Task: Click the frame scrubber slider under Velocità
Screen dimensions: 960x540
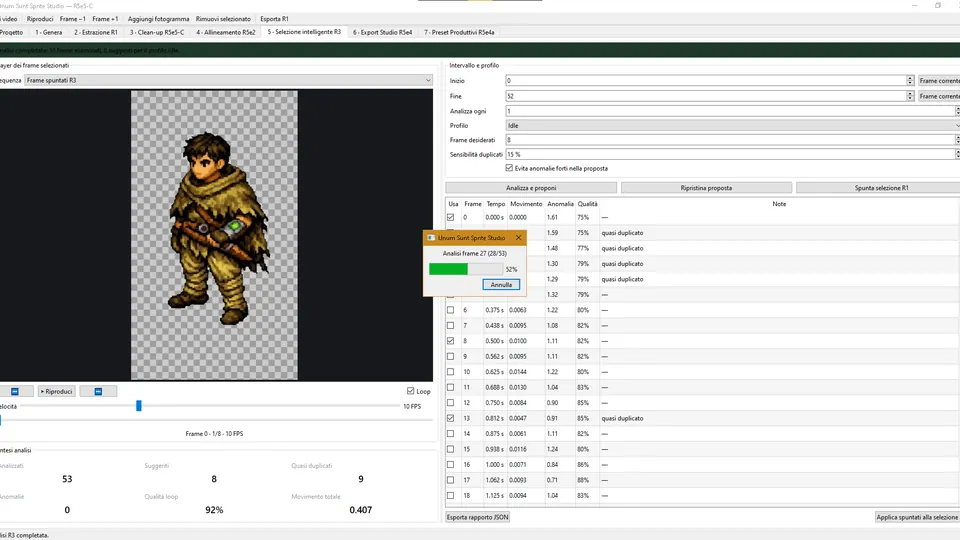Action: pyautogui.click(x=216, y=420)
